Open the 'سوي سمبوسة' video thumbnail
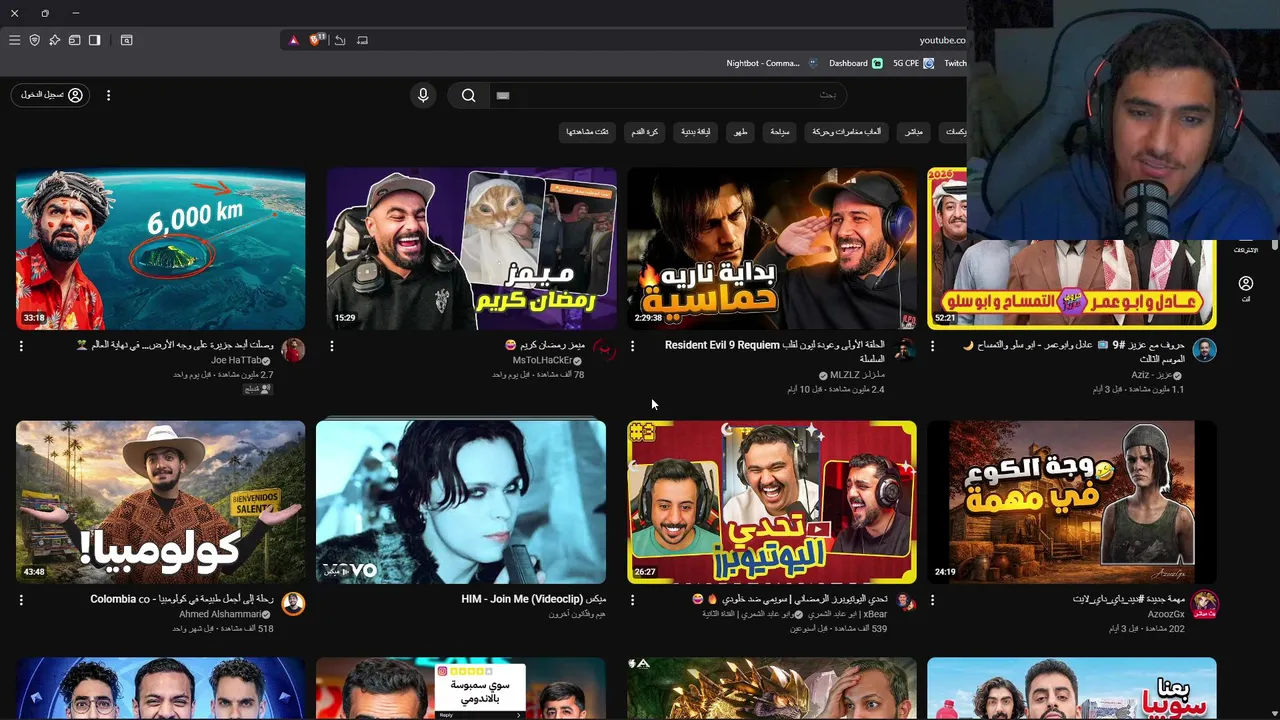Image resolution: width=1280 pixels, height=720 pixels. click(x=461, y=688)
